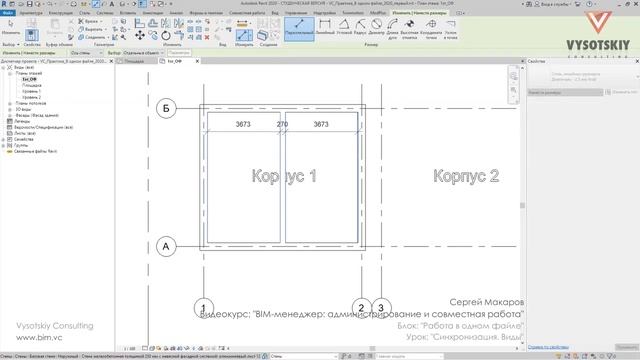Click the Справка по свойствам link
Viewport: 640px width, 360px height.
click(548, 347)
